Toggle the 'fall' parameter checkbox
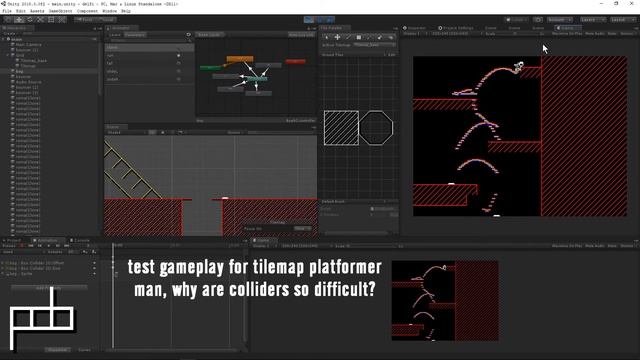This screenshot has height=360, width=640. click(178, 63)
